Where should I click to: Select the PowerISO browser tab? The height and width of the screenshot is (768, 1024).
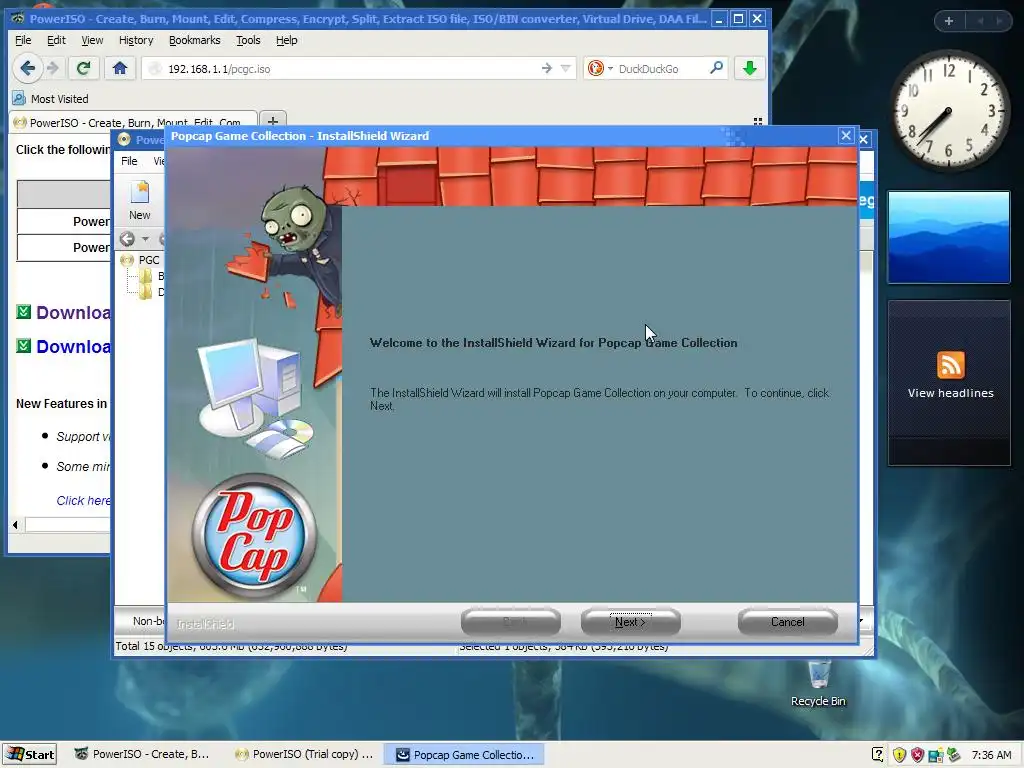tap(133, 122)
